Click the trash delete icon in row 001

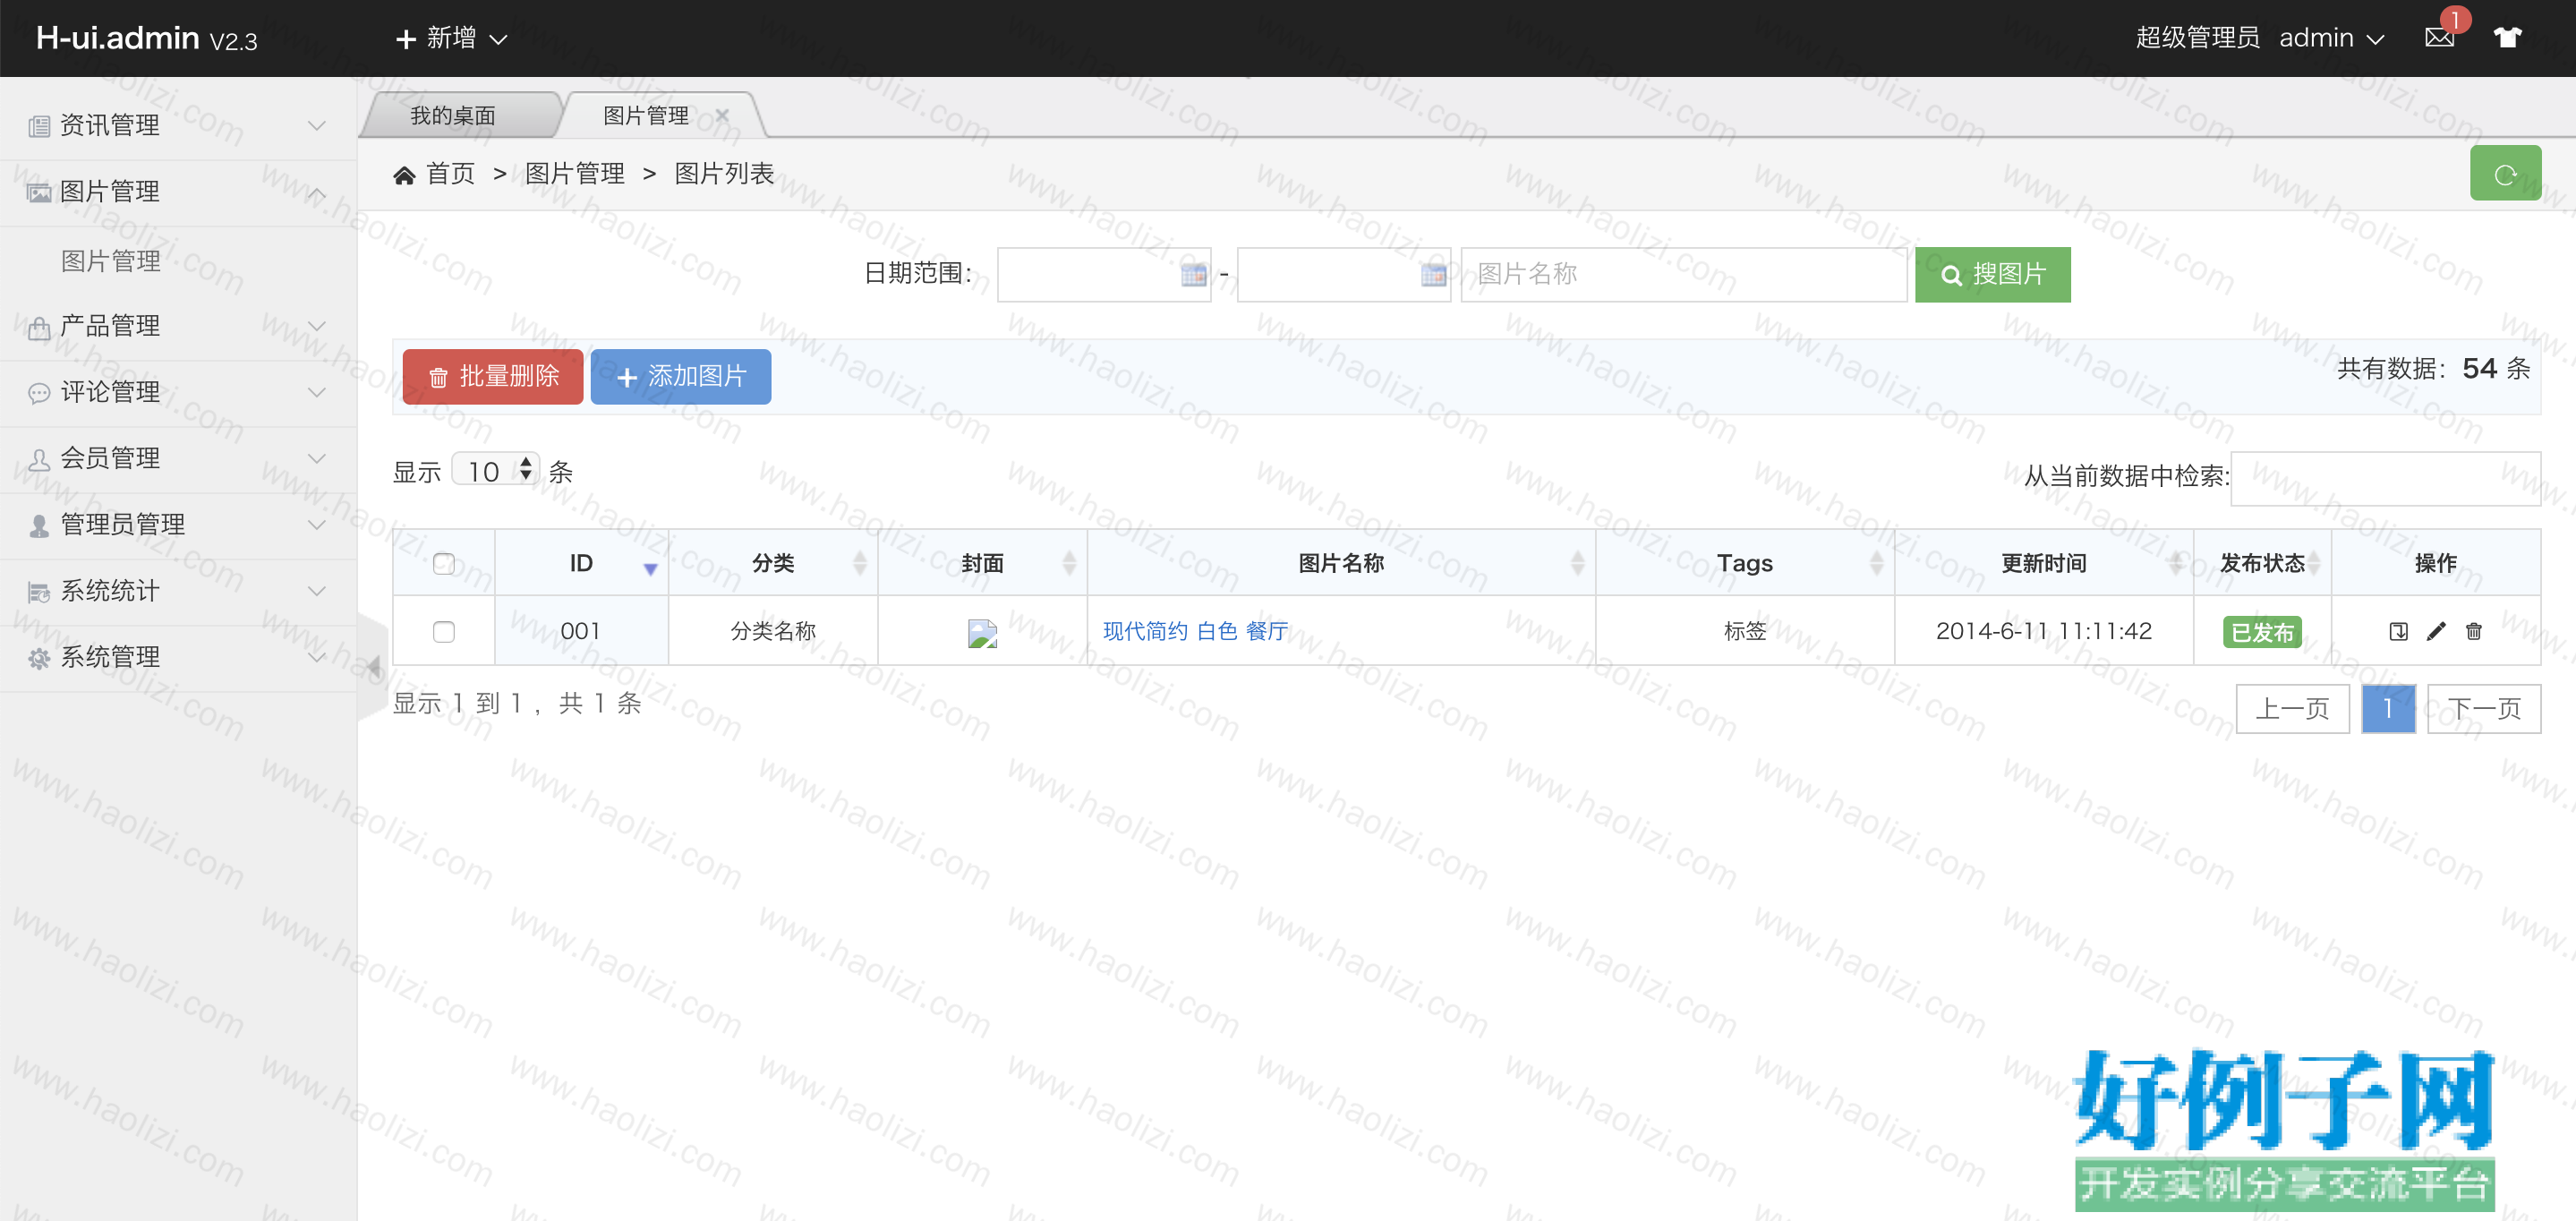pyautogui.click(x=2473, y=631)
